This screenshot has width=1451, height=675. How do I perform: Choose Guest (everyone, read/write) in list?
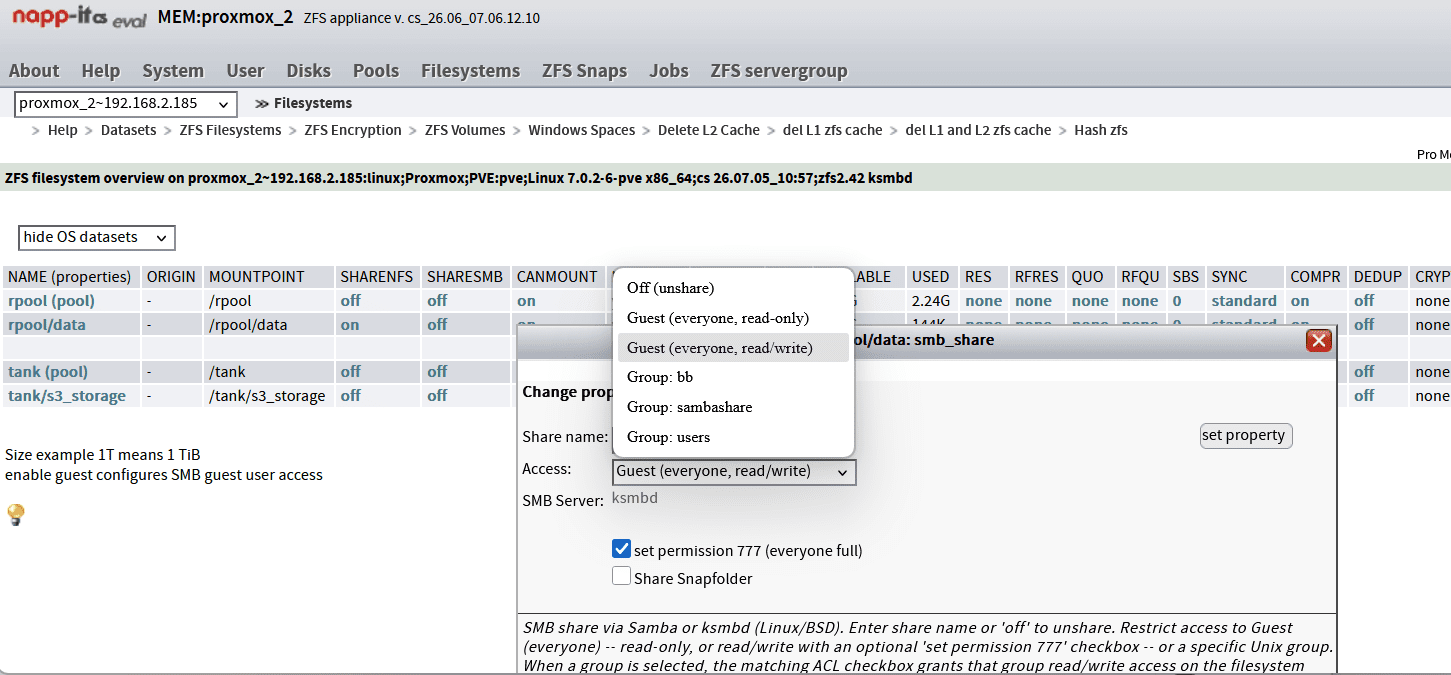(733, 348)
